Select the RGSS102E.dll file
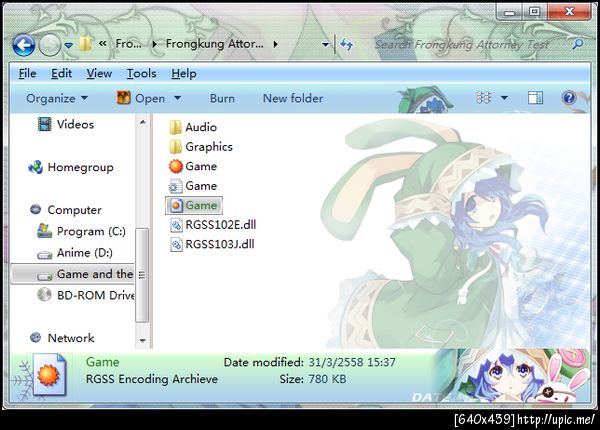 click(220, 225)
